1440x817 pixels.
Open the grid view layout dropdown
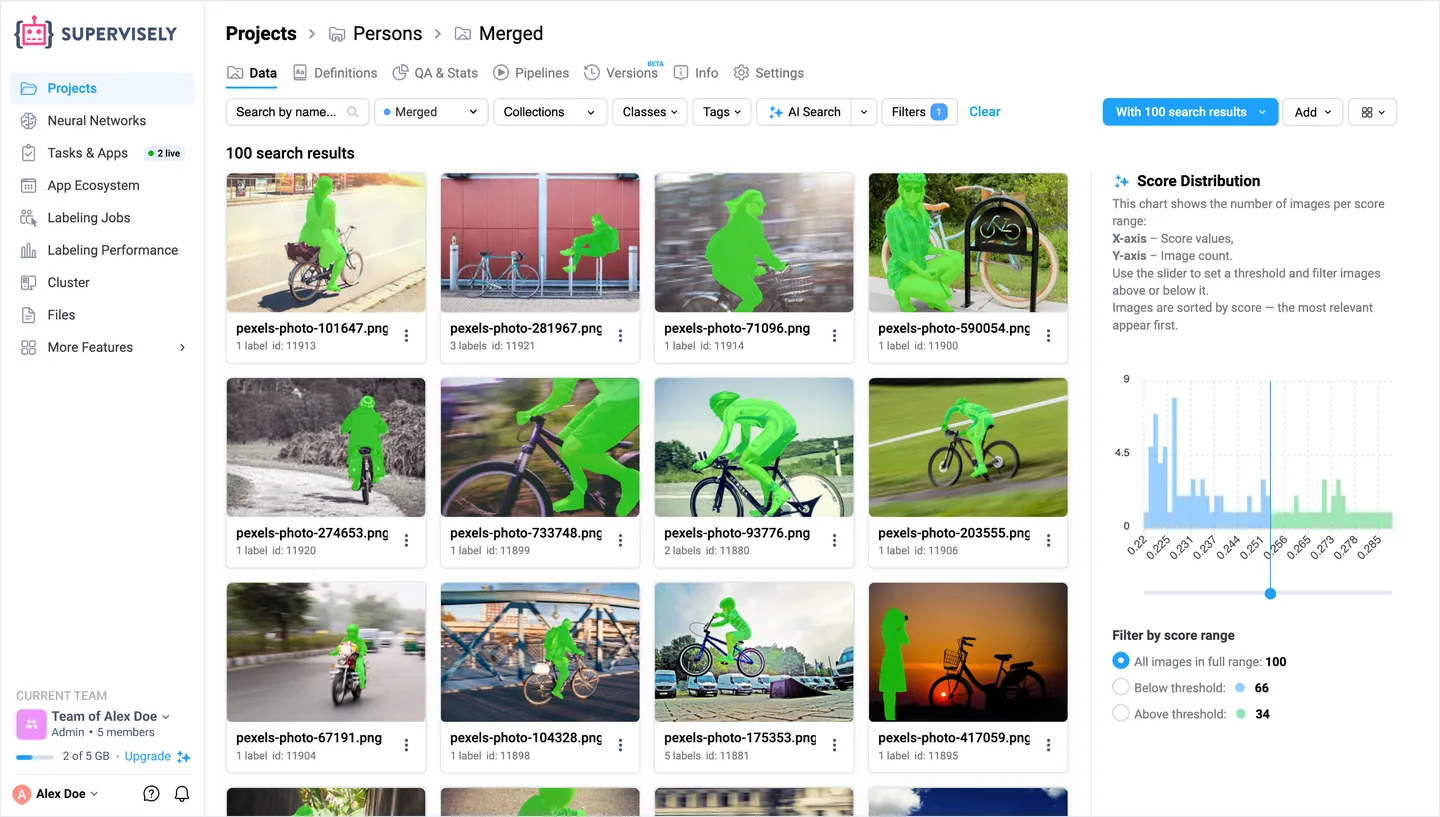1372,112
